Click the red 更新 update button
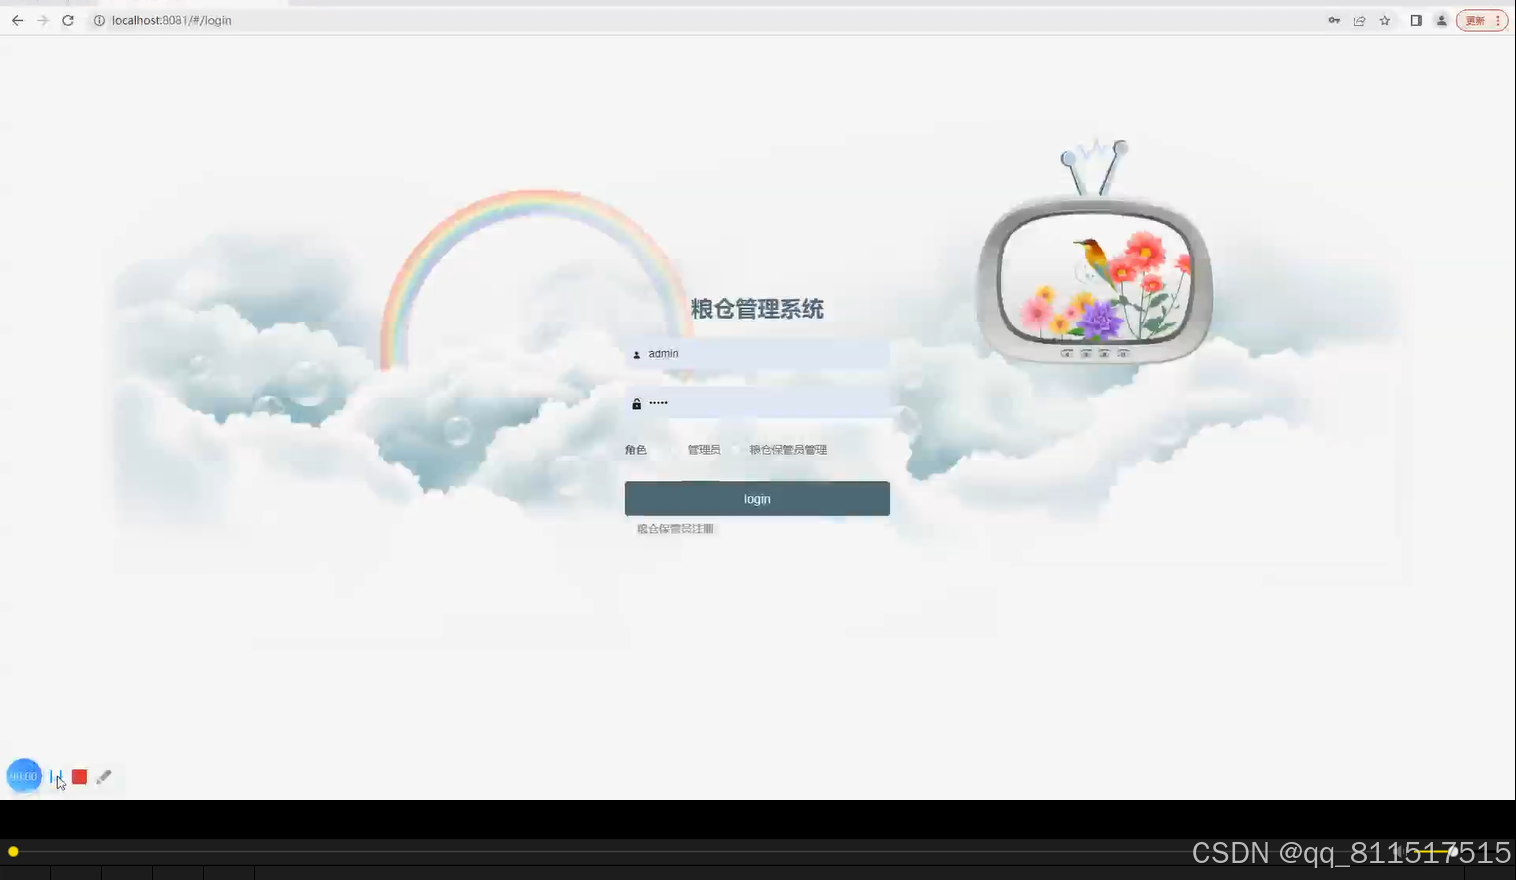Screen dimensions: 1516x880 [x=1481, y=20]
